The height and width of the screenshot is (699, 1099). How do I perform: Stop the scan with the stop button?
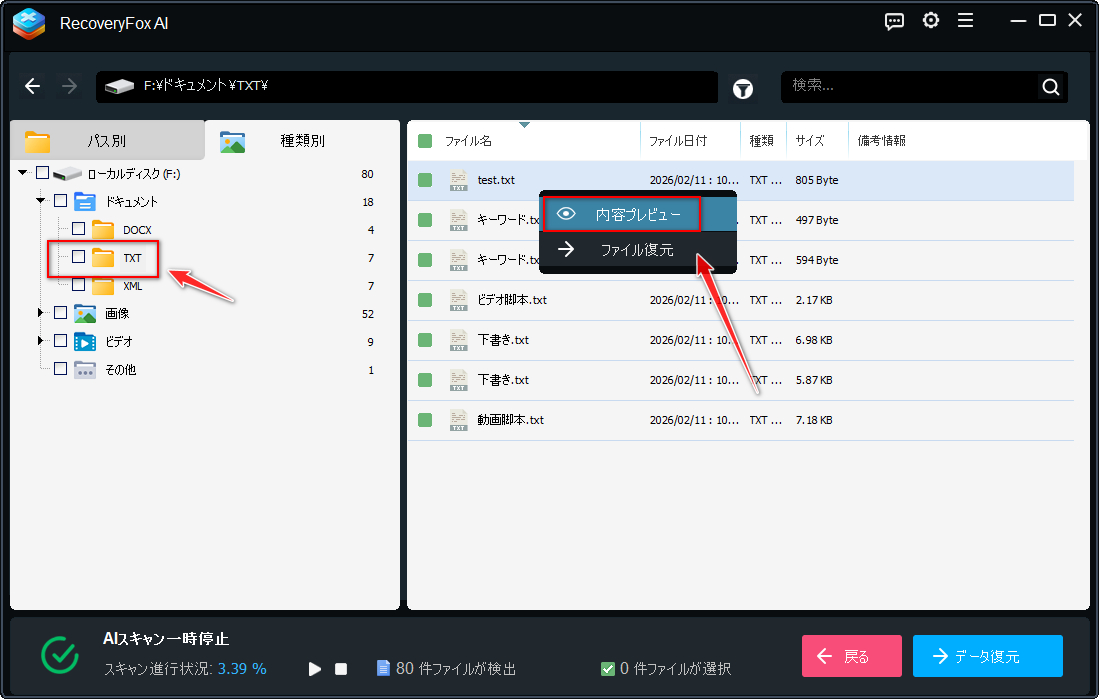(341, 668)
